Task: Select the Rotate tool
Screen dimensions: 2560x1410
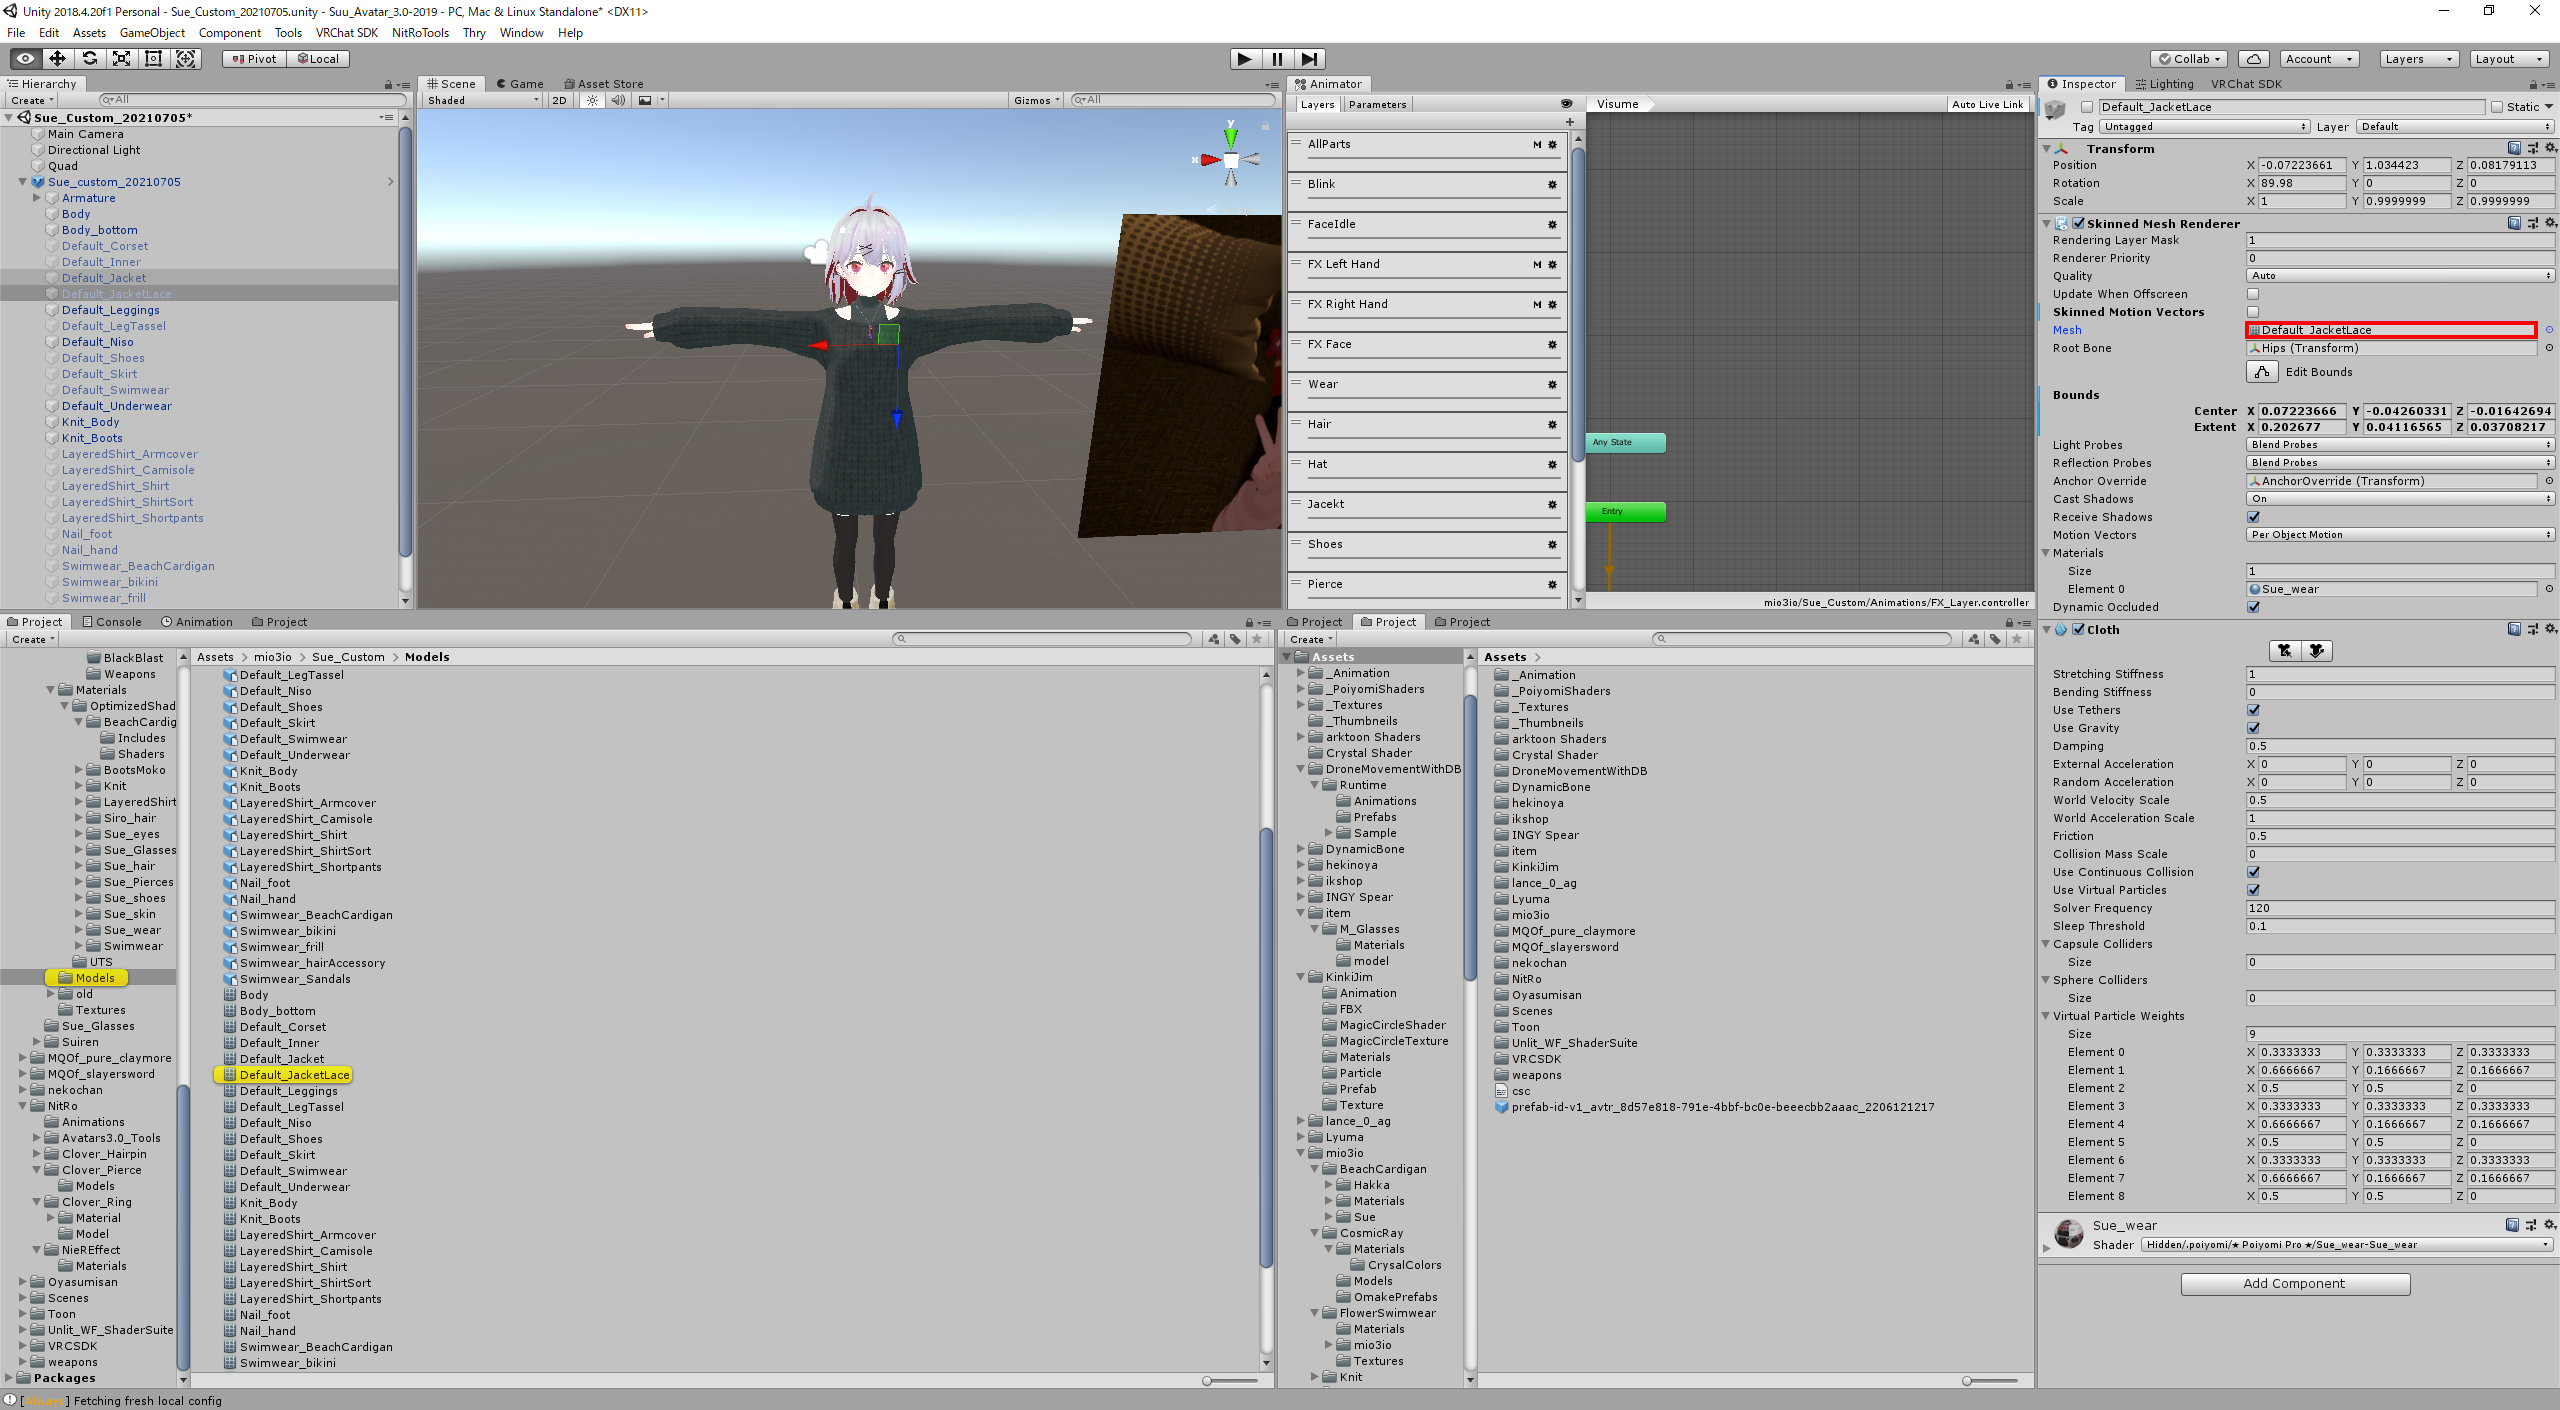Action: pos(89,58)
